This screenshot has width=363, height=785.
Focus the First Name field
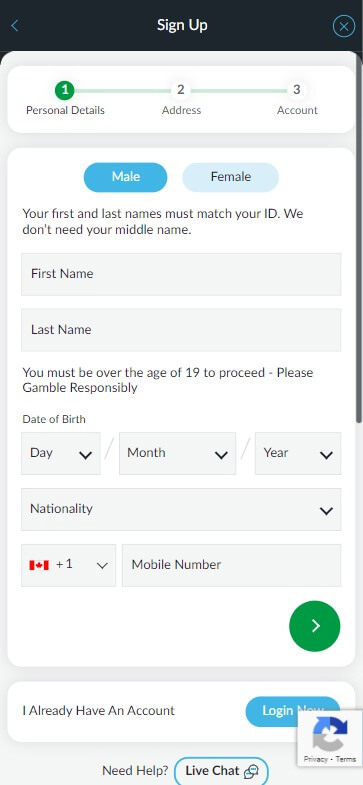click(x=181, y=274)
